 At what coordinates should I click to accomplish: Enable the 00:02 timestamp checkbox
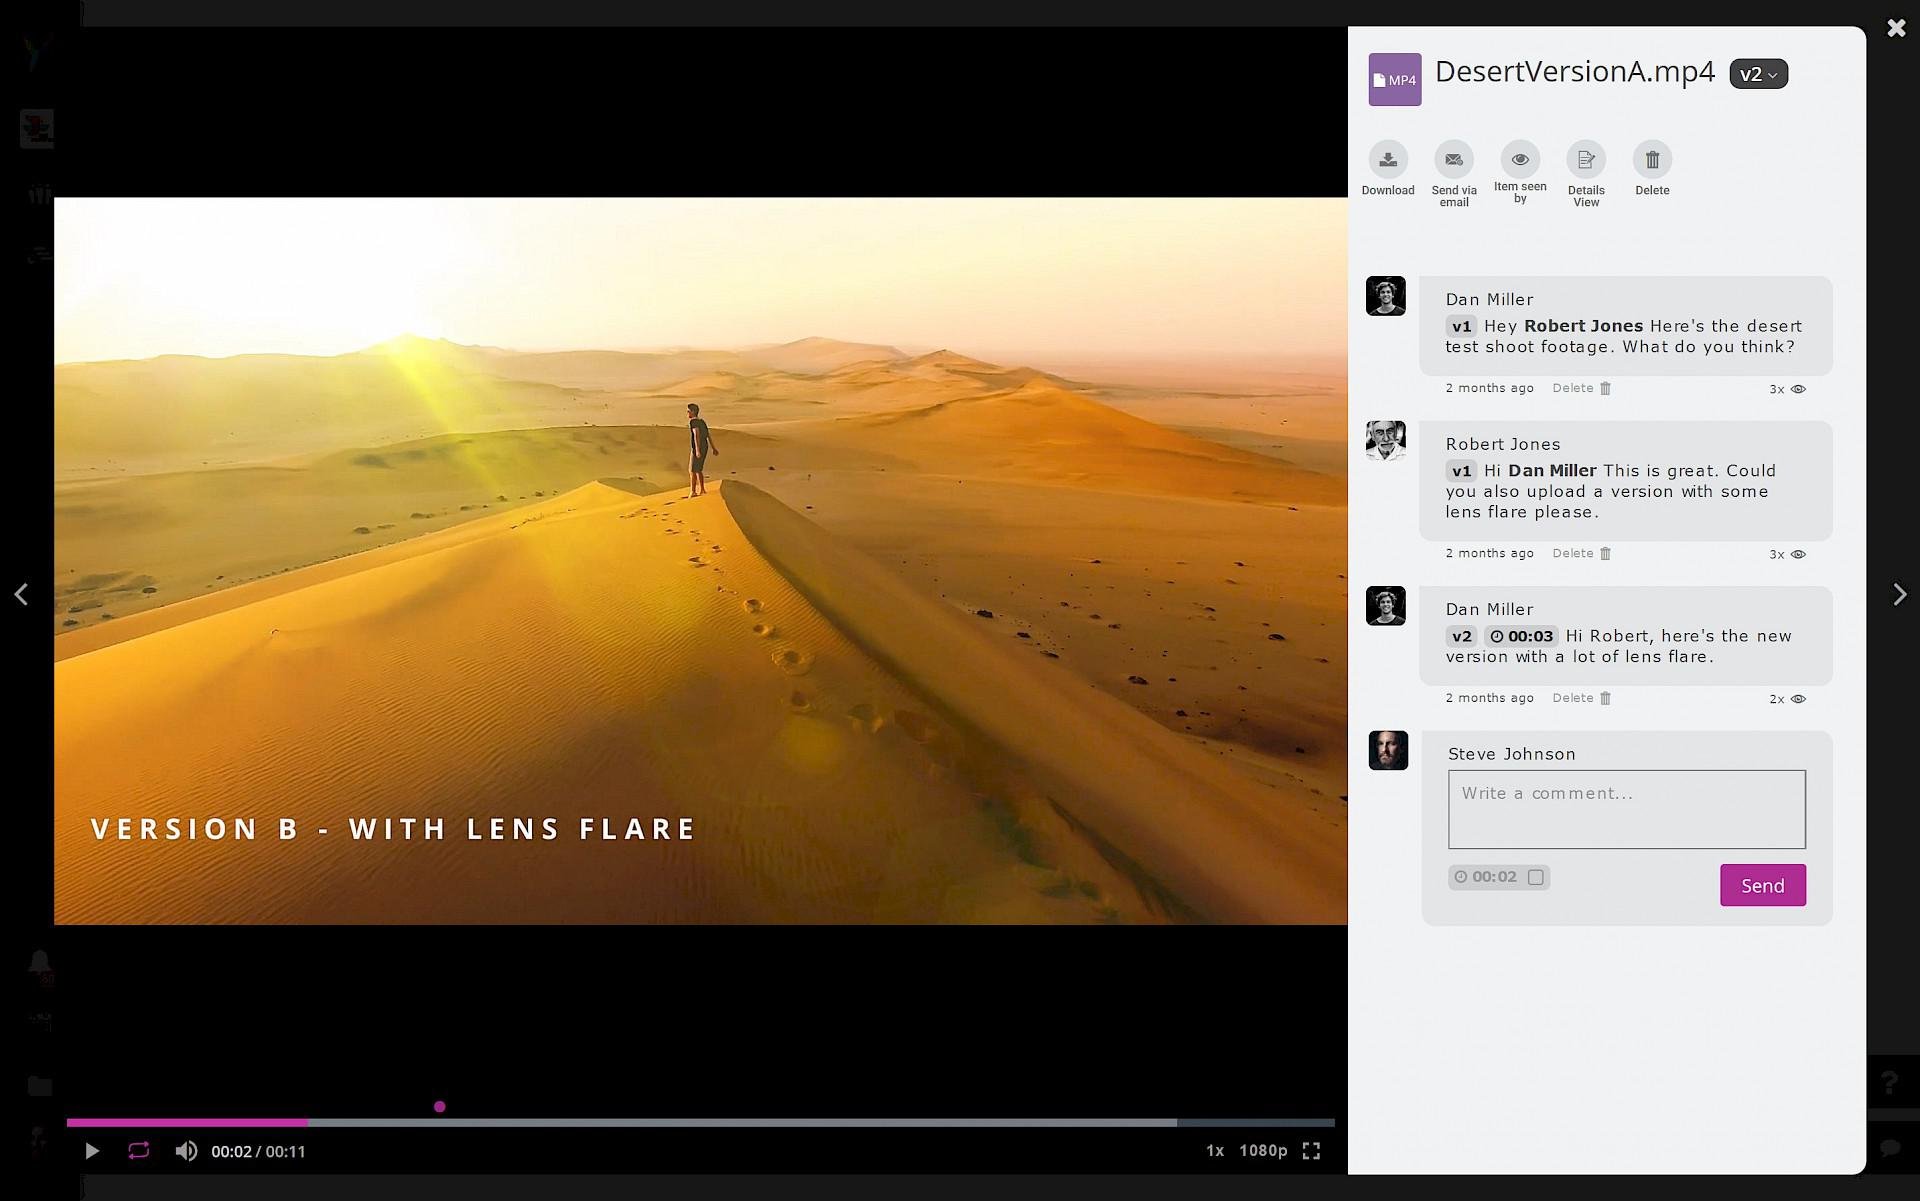pyautogui.click(x=1535, y=877)
